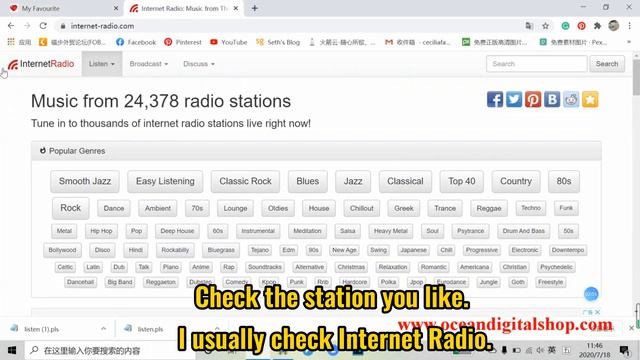Select the Heavy Metal genre
640x360 pixels.
[x=391, y=231]
